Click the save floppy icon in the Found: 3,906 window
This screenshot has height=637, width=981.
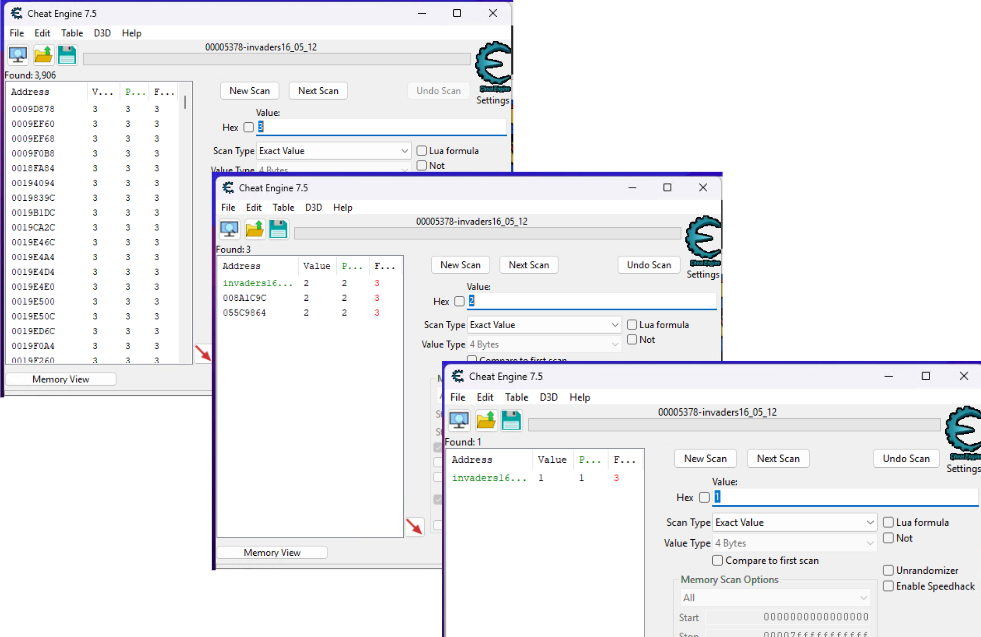pyautogui.click(x=67, y=55)
